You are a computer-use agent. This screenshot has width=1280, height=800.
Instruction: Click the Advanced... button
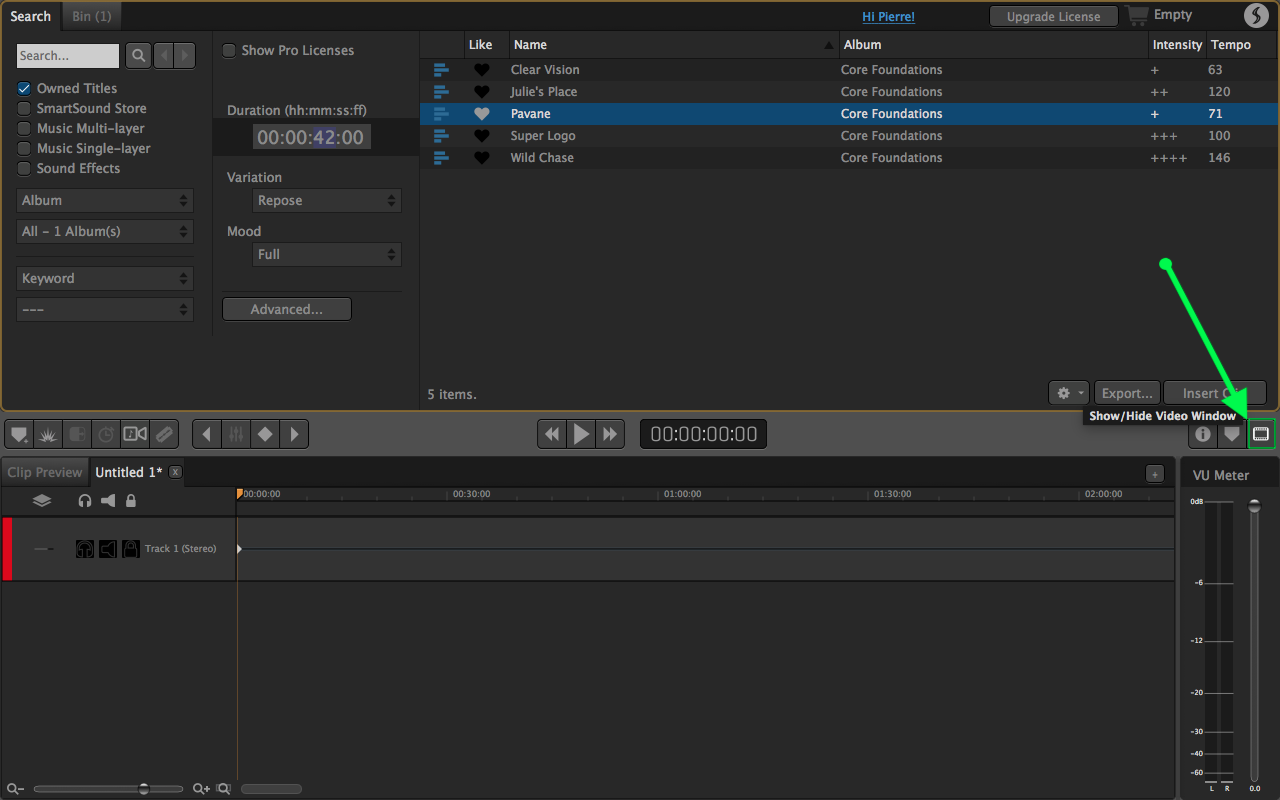click(287, 309)
